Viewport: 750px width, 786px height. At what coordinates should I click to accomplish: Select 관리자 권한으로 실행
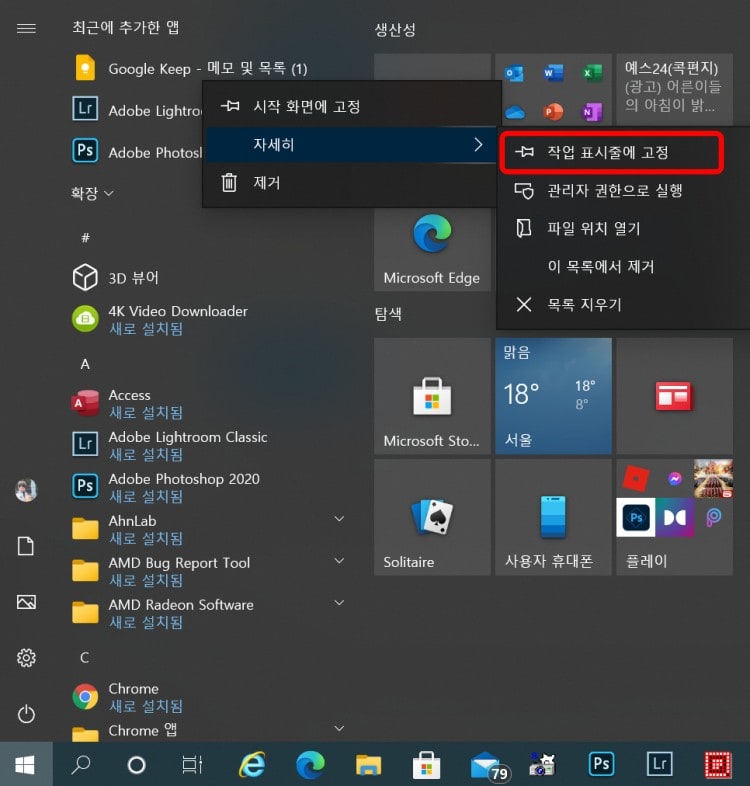(x=623, y=190)
